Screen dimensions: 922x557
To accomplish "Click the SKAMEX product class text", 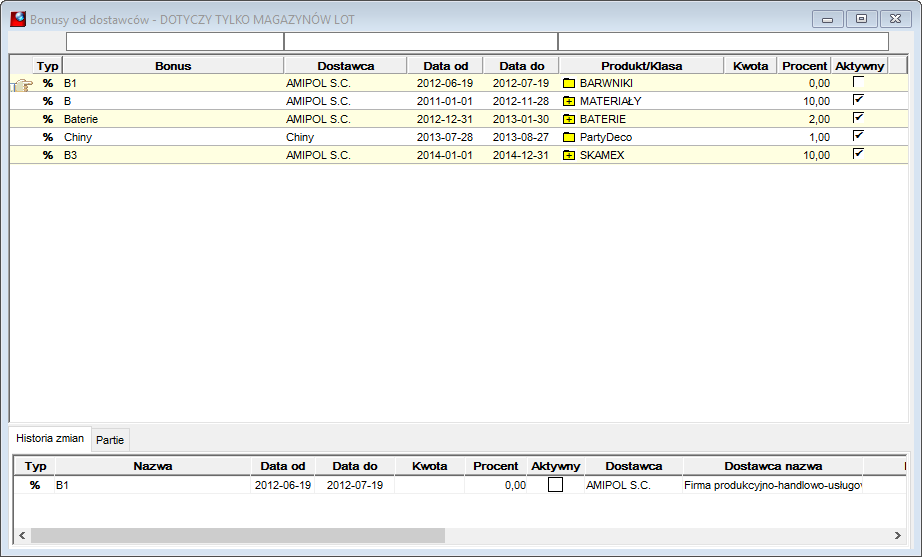I will click(602, 155).
